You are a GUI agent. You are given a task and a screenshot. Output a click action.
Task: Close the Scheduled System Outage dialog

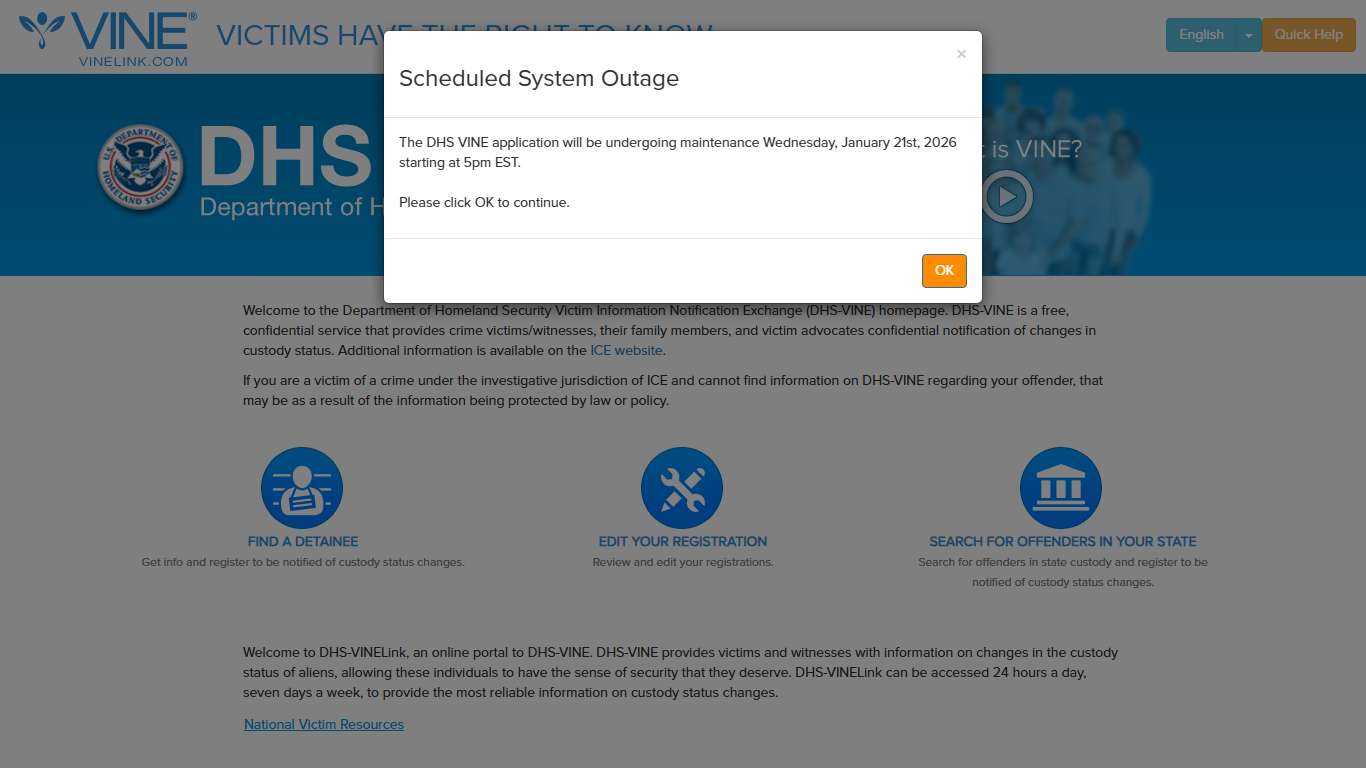961,54
